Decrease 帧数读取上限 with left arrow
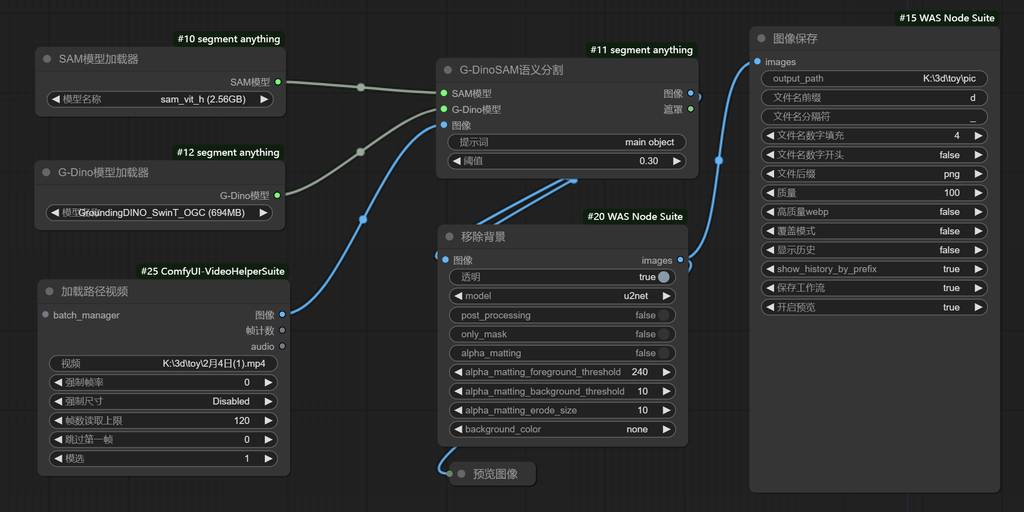The width and height of the screenshot is (1024, 512). point(56,420)
